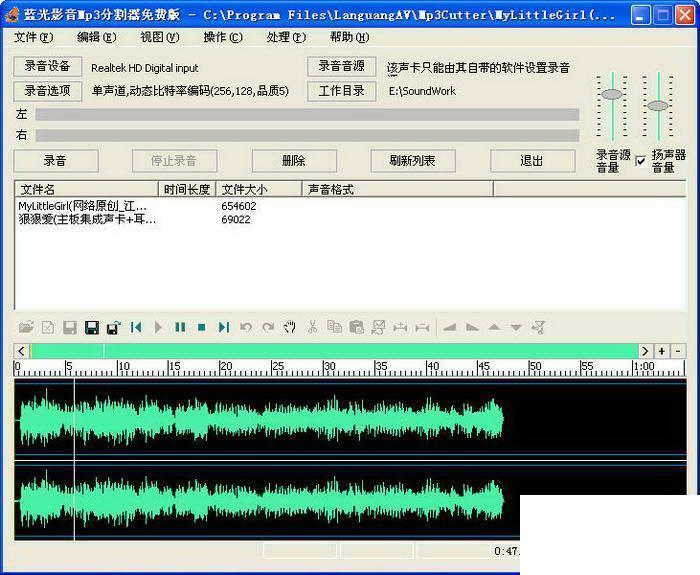This screenshot has height=575, width=700.
Task: Stop playback with the square icon
Action: point(202,328)
